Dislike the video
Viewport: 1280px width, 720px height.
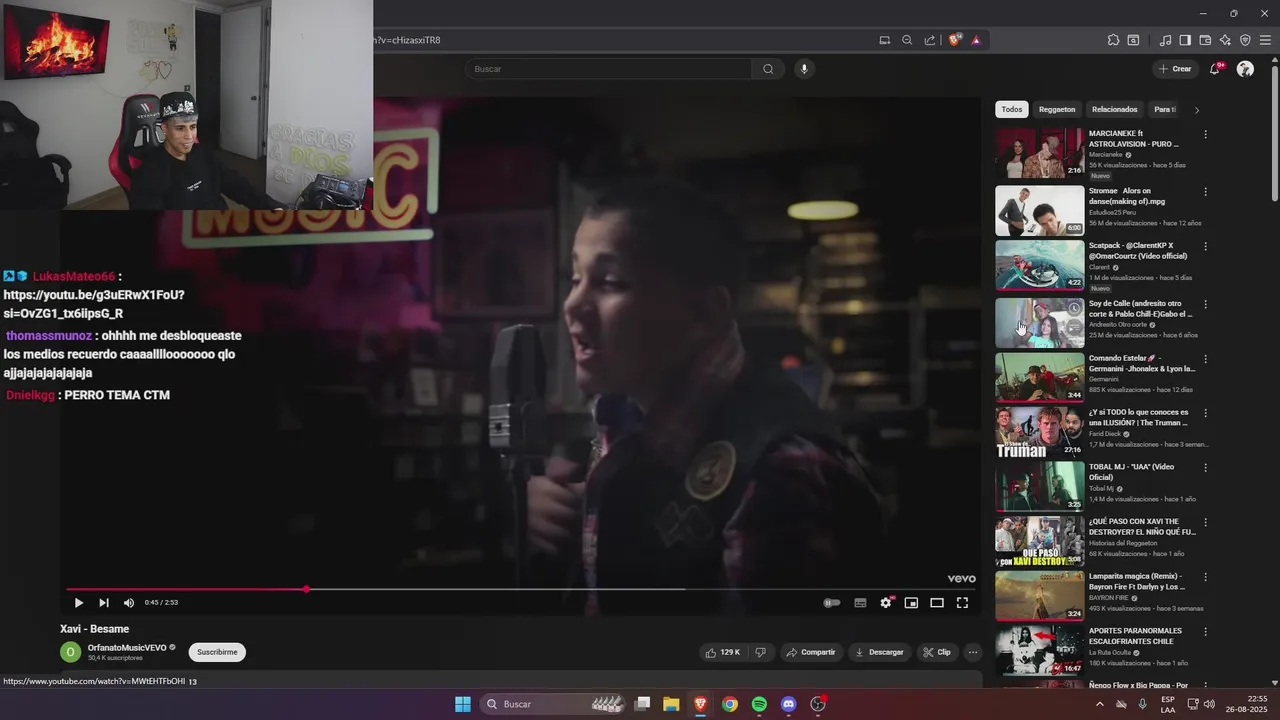[760, 652]
